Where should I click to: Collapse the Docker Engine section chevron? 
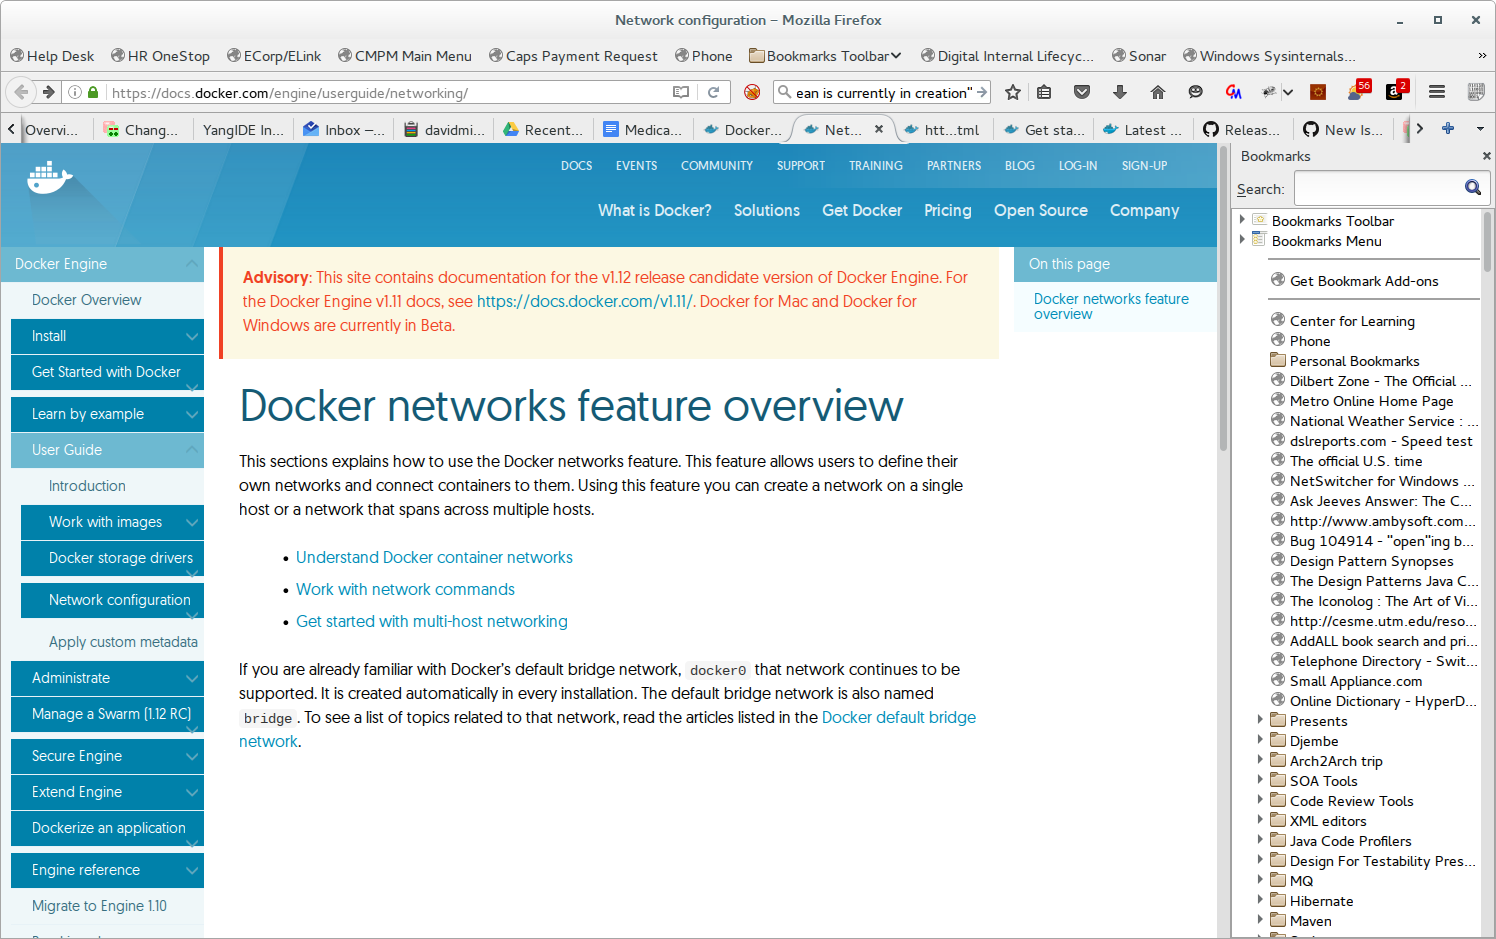192,264
